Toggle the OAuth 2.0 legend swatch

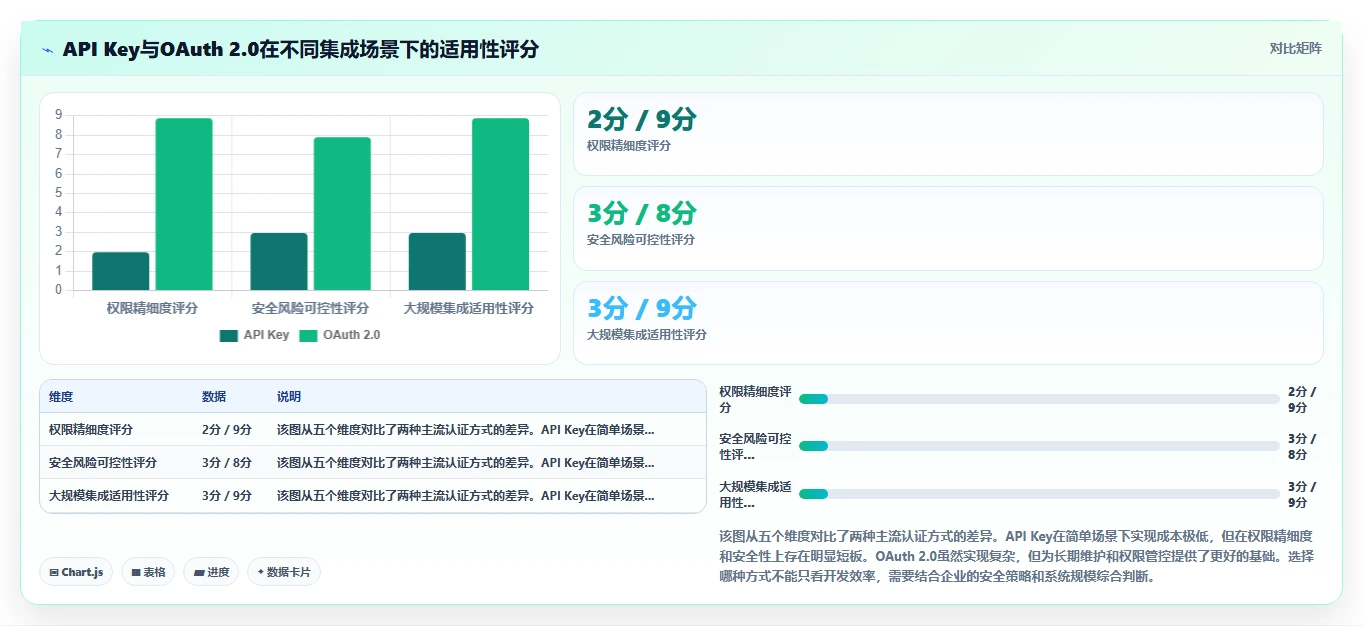tap(308, 335)
